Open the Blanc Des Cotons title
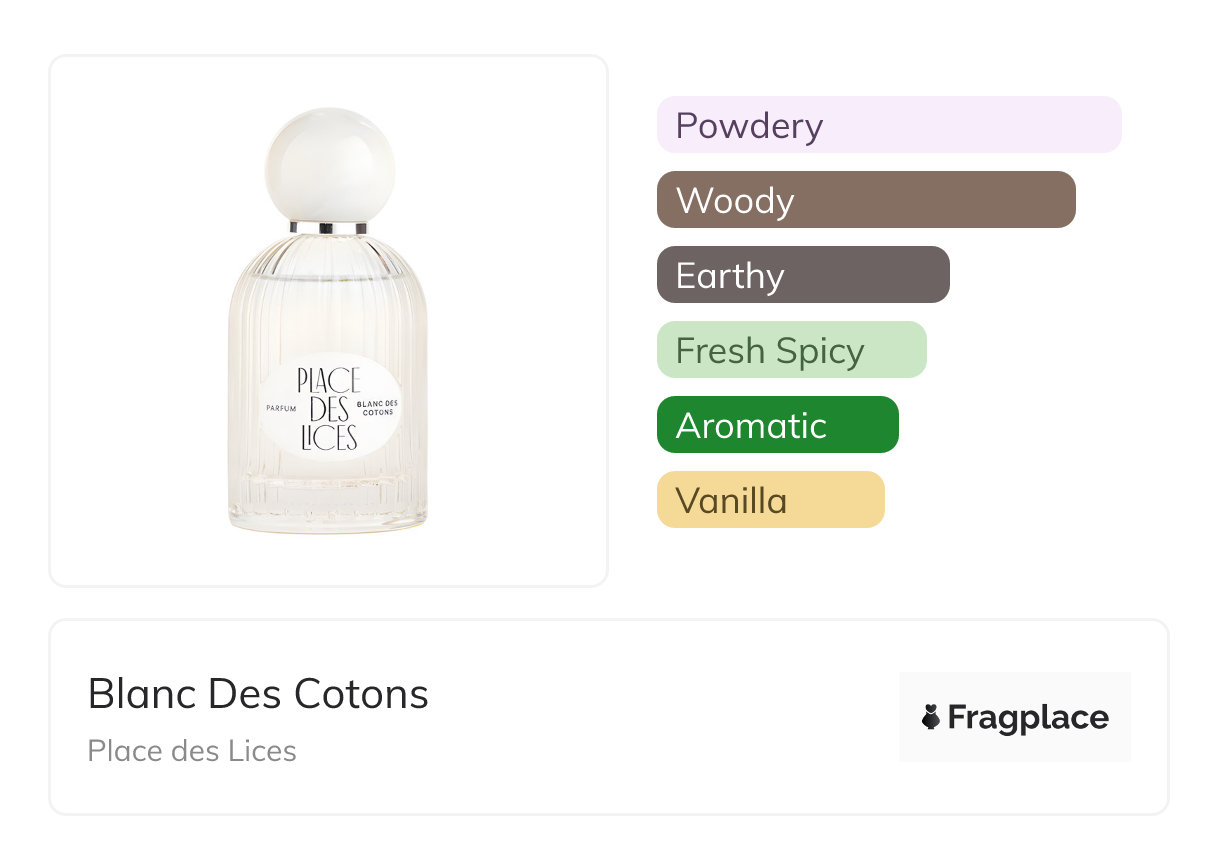This screenshot has height=864, width=1218. (258, 694)
